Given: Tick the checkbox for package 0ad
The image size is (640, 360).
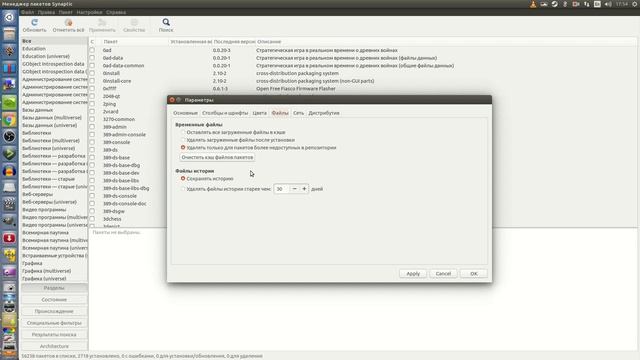Looking at the screenshot, I should (92, 50).
